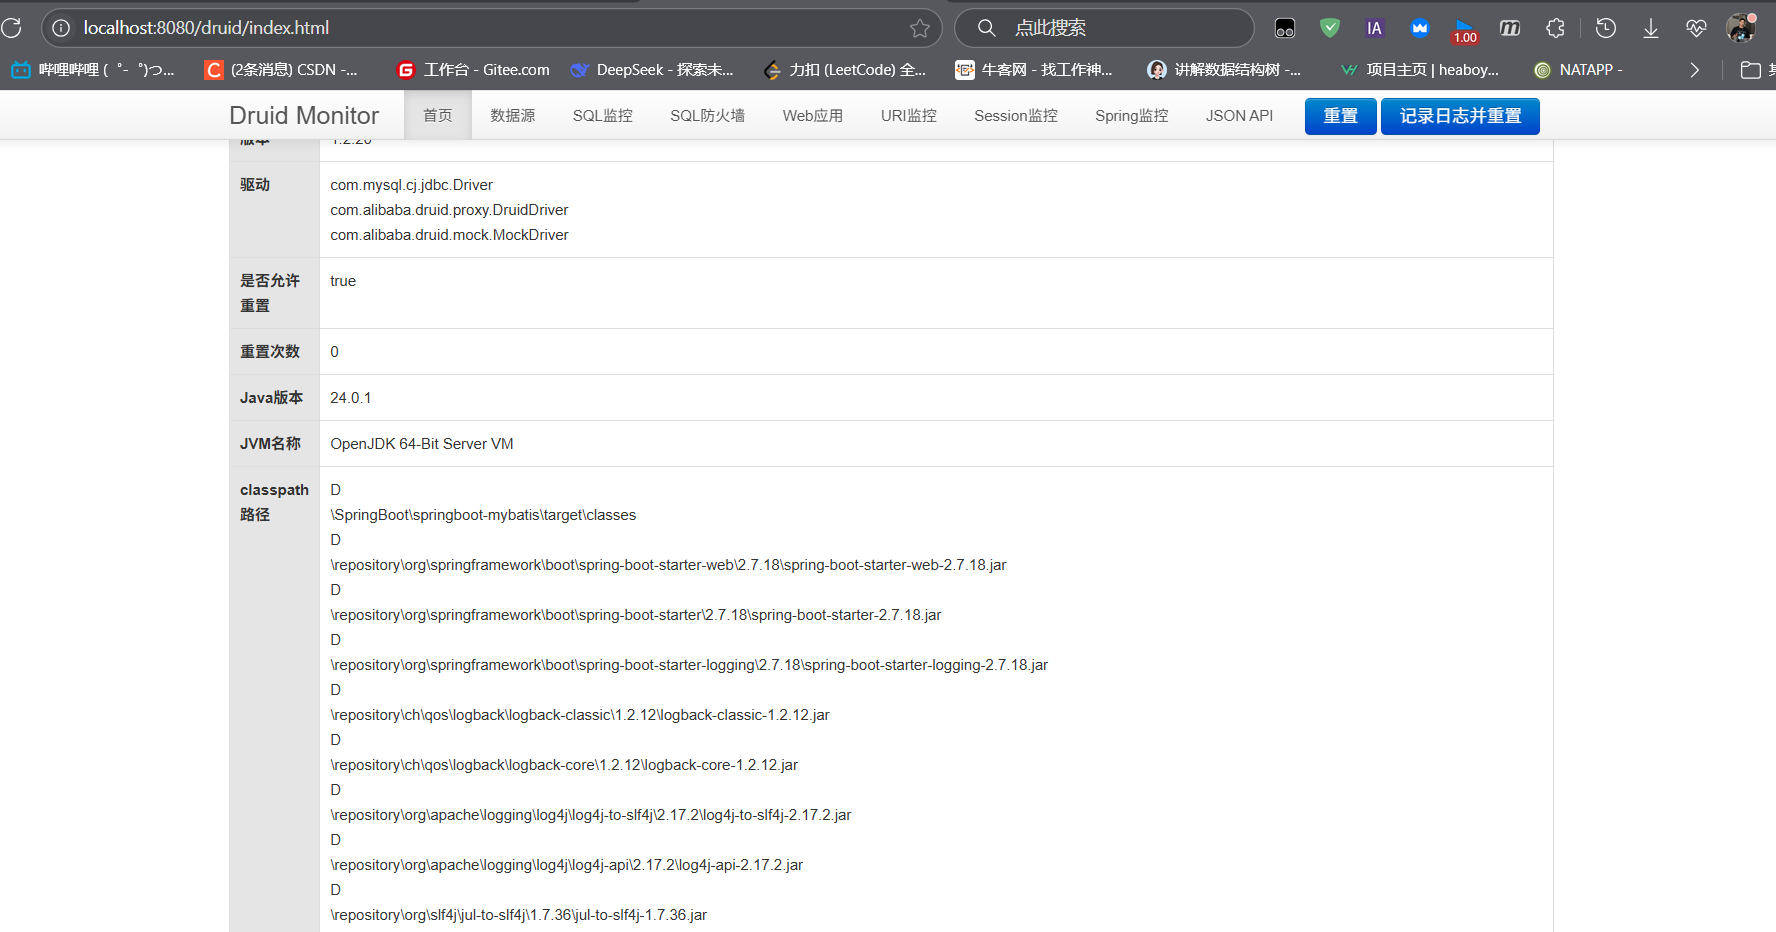Open the shield security extension icon
This screenshot has height=932, width=1776.
point(1329,28)
